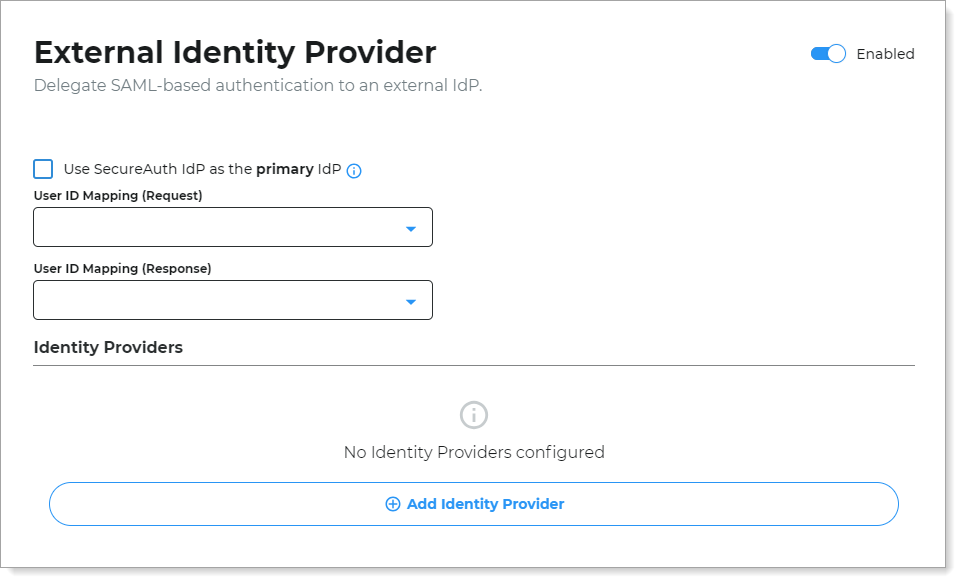Click the Identity Providers section heading

109,347
